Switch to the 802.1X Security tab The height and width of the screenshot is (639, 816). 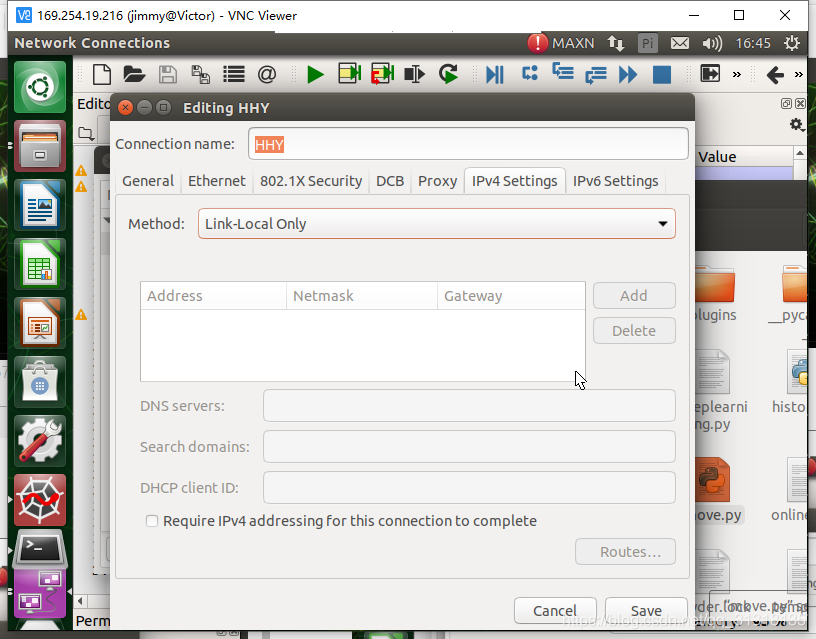pyautogui.click(x=311, y=181)
